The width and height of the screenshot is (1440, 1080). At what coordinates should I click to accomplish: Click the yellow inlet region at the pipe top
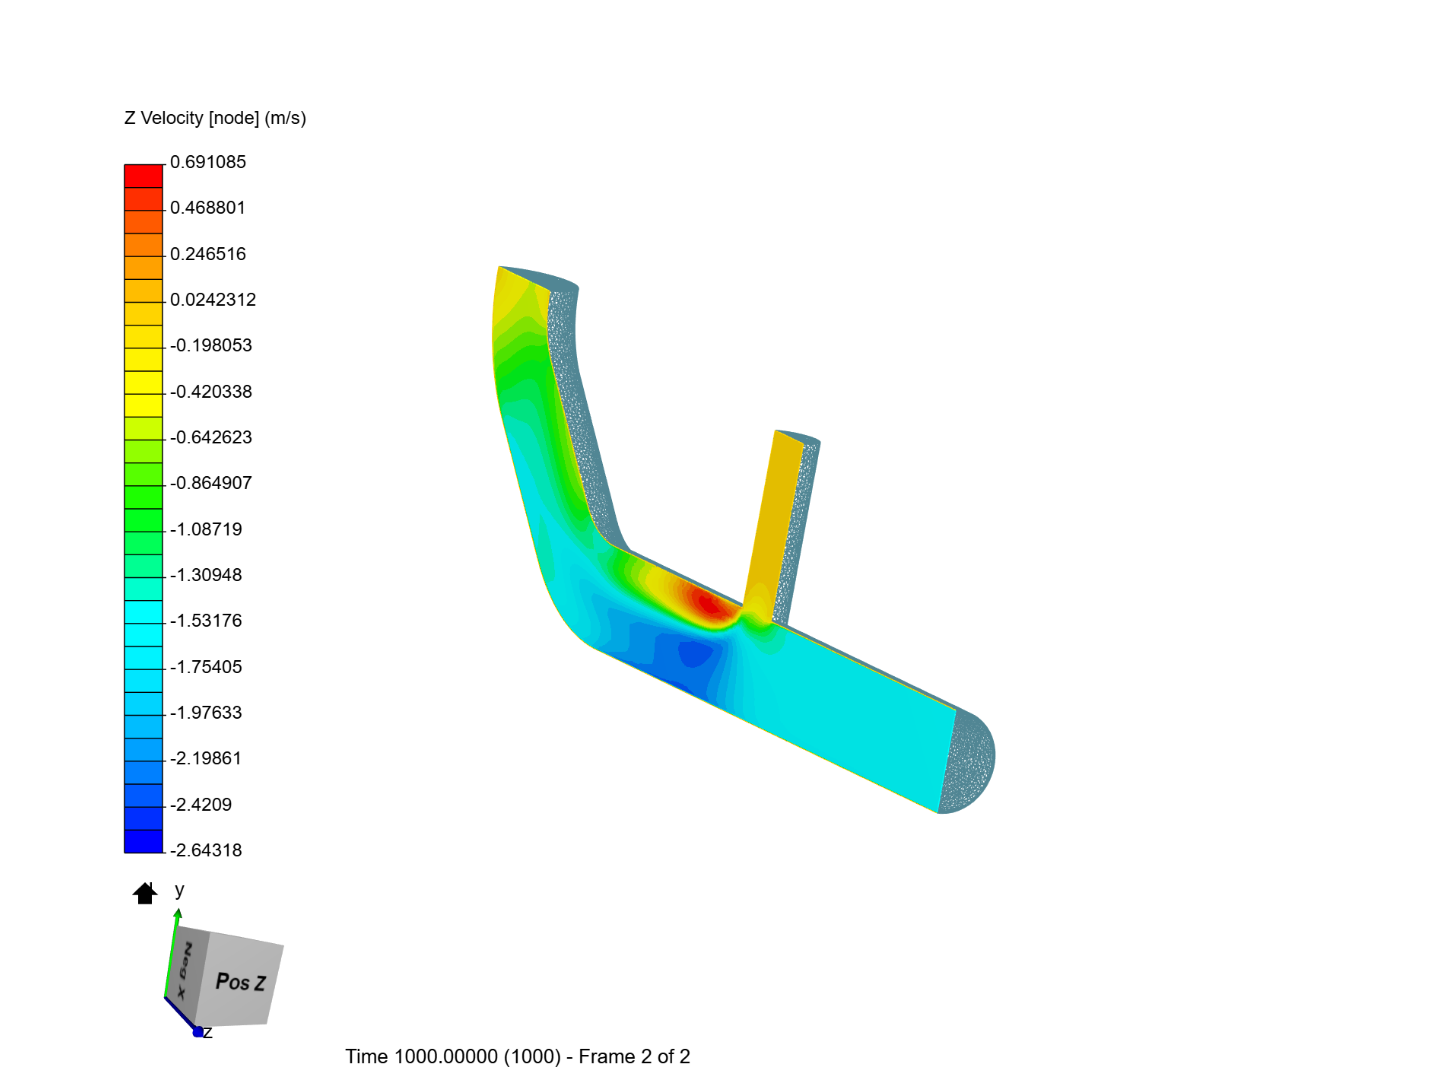point(520,295)
